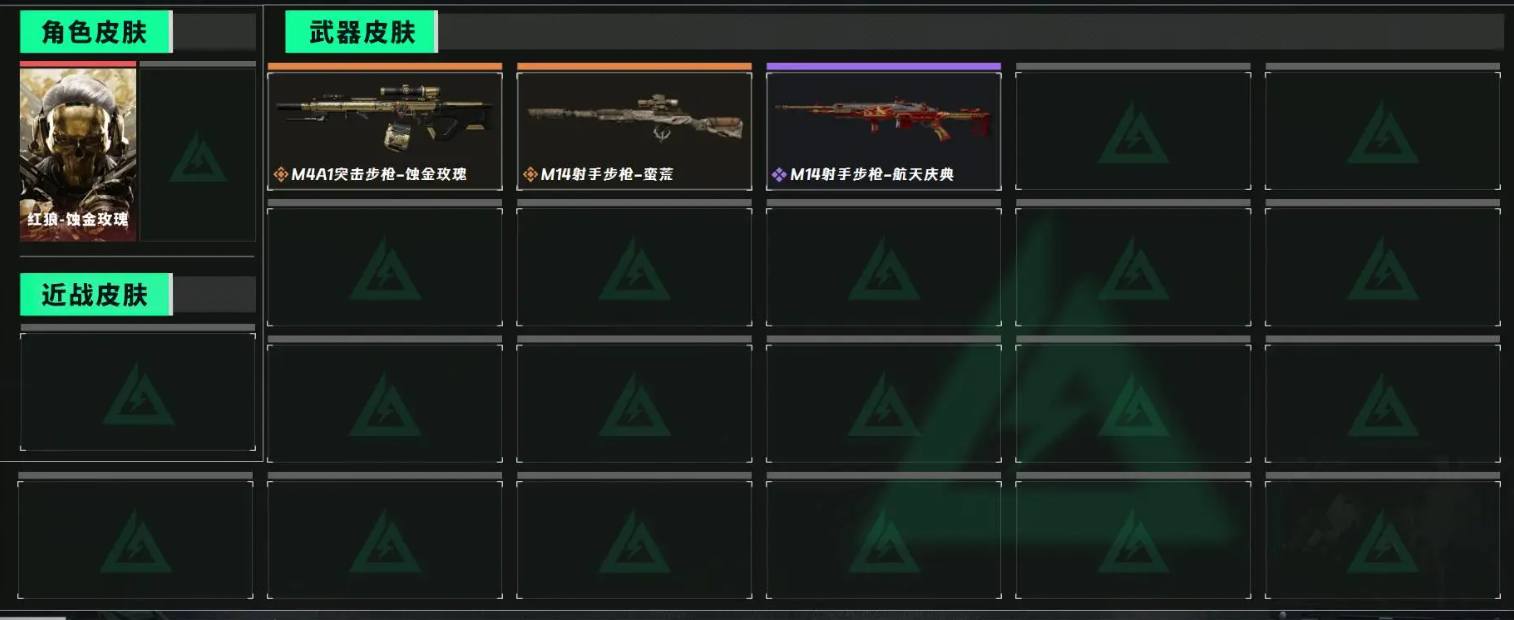Select the triangle icon in the empty slot below M4A1 蚀金玫瑰

385,270
